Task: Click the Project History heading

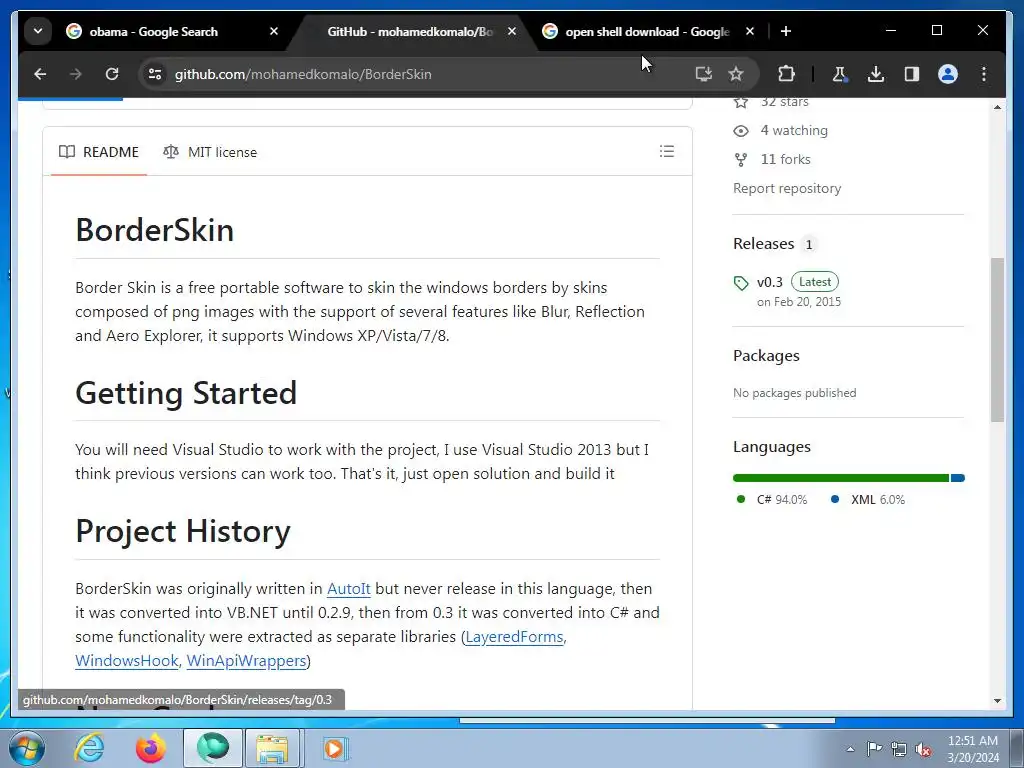Action: pyautogui.click(x=183, y=531)
